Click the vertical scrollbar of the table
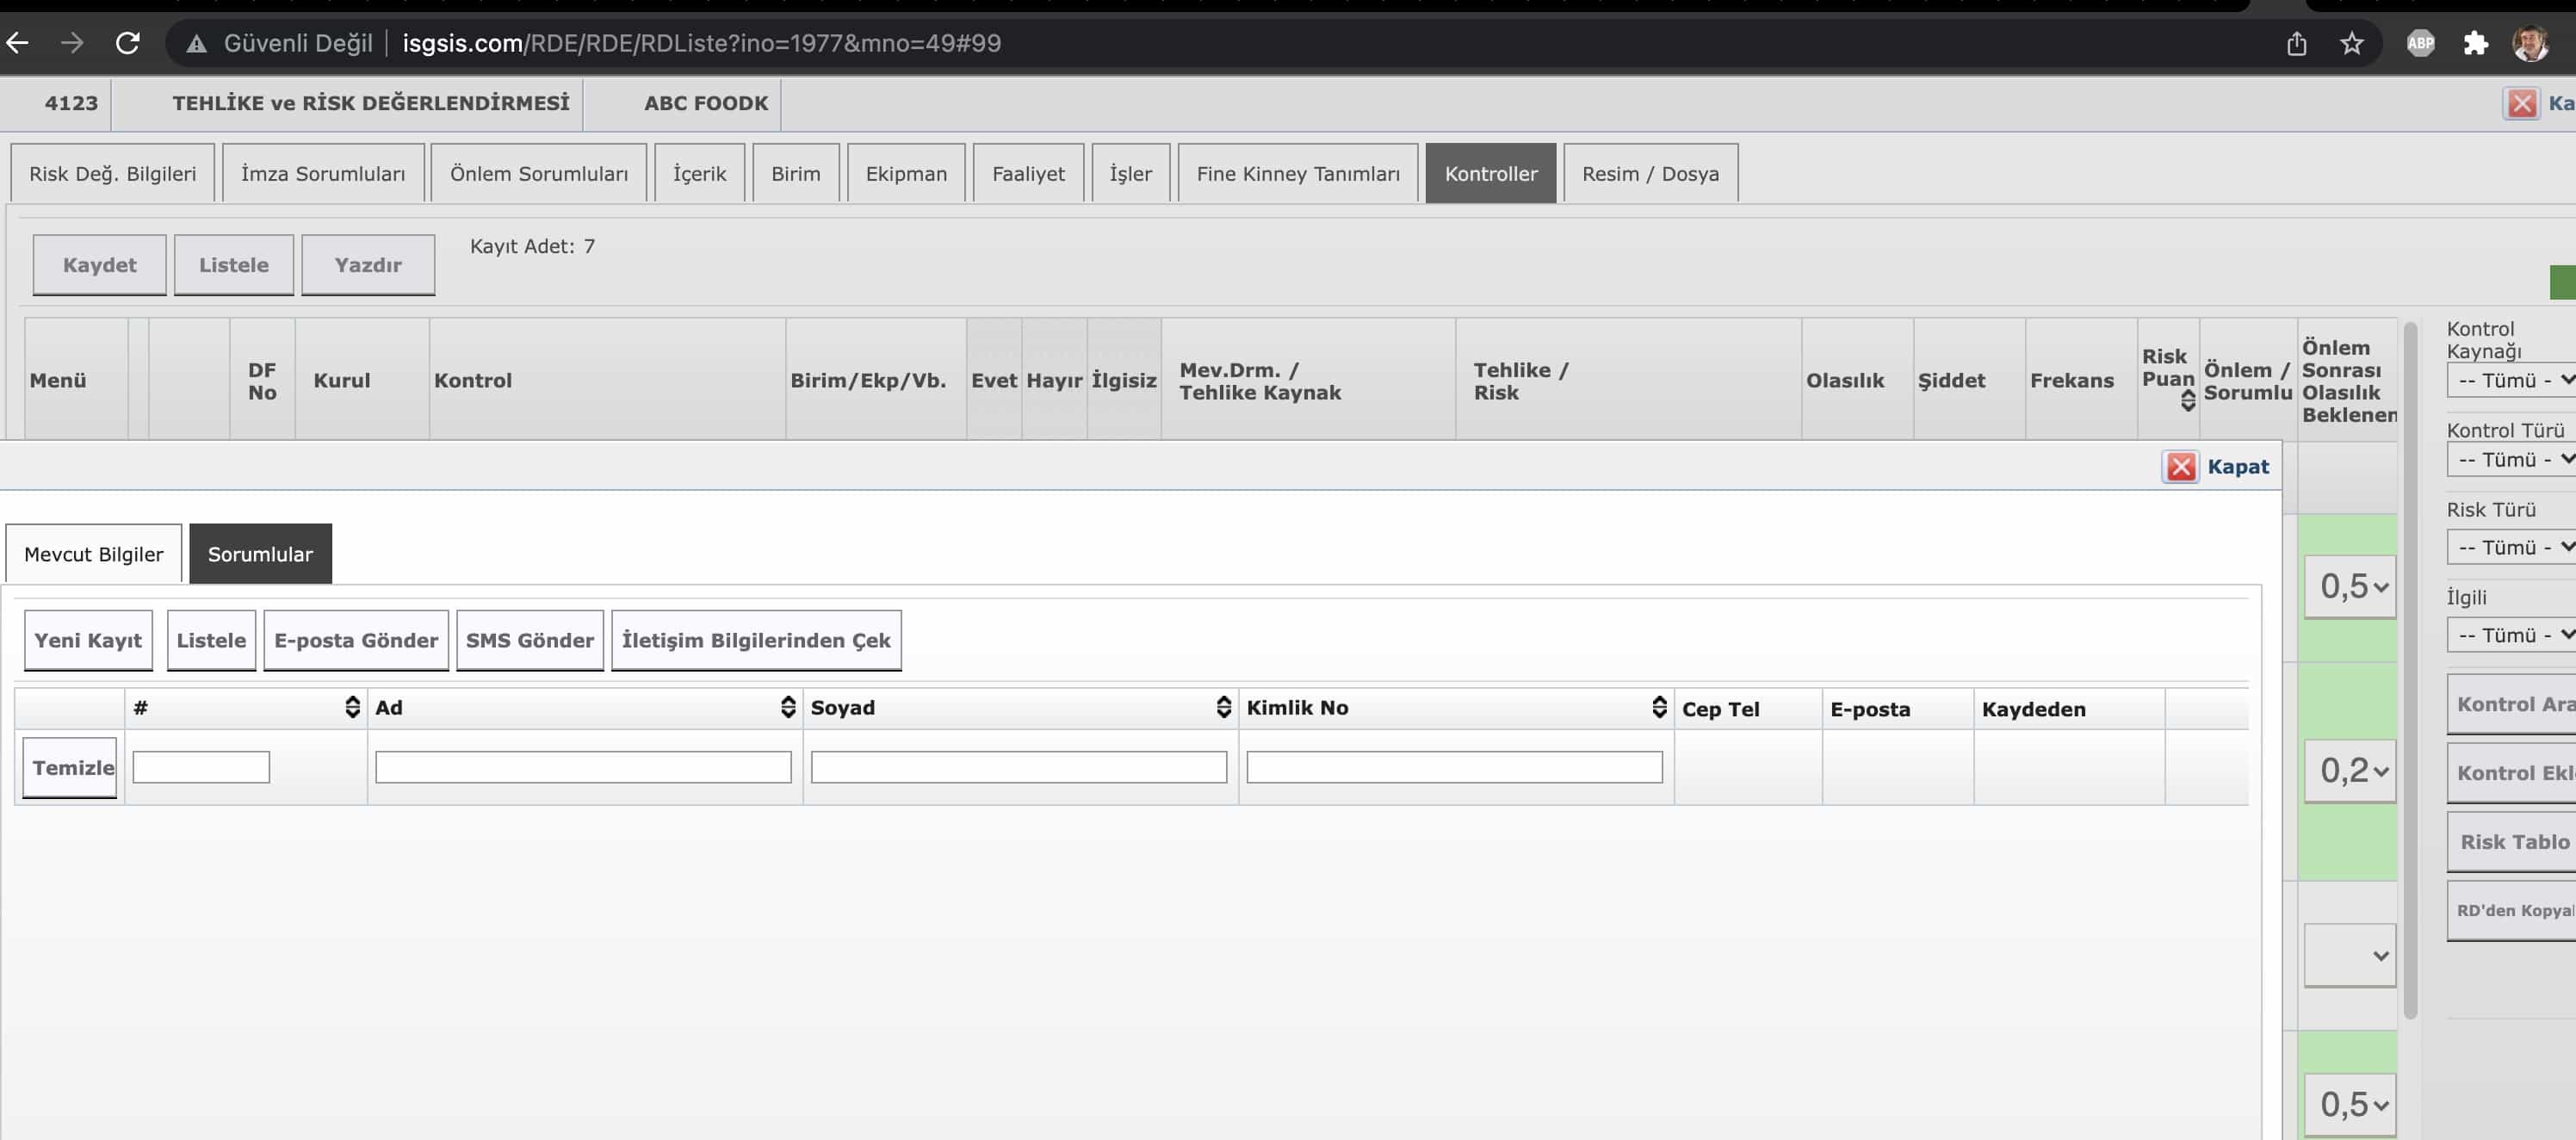 [2410, 670]
